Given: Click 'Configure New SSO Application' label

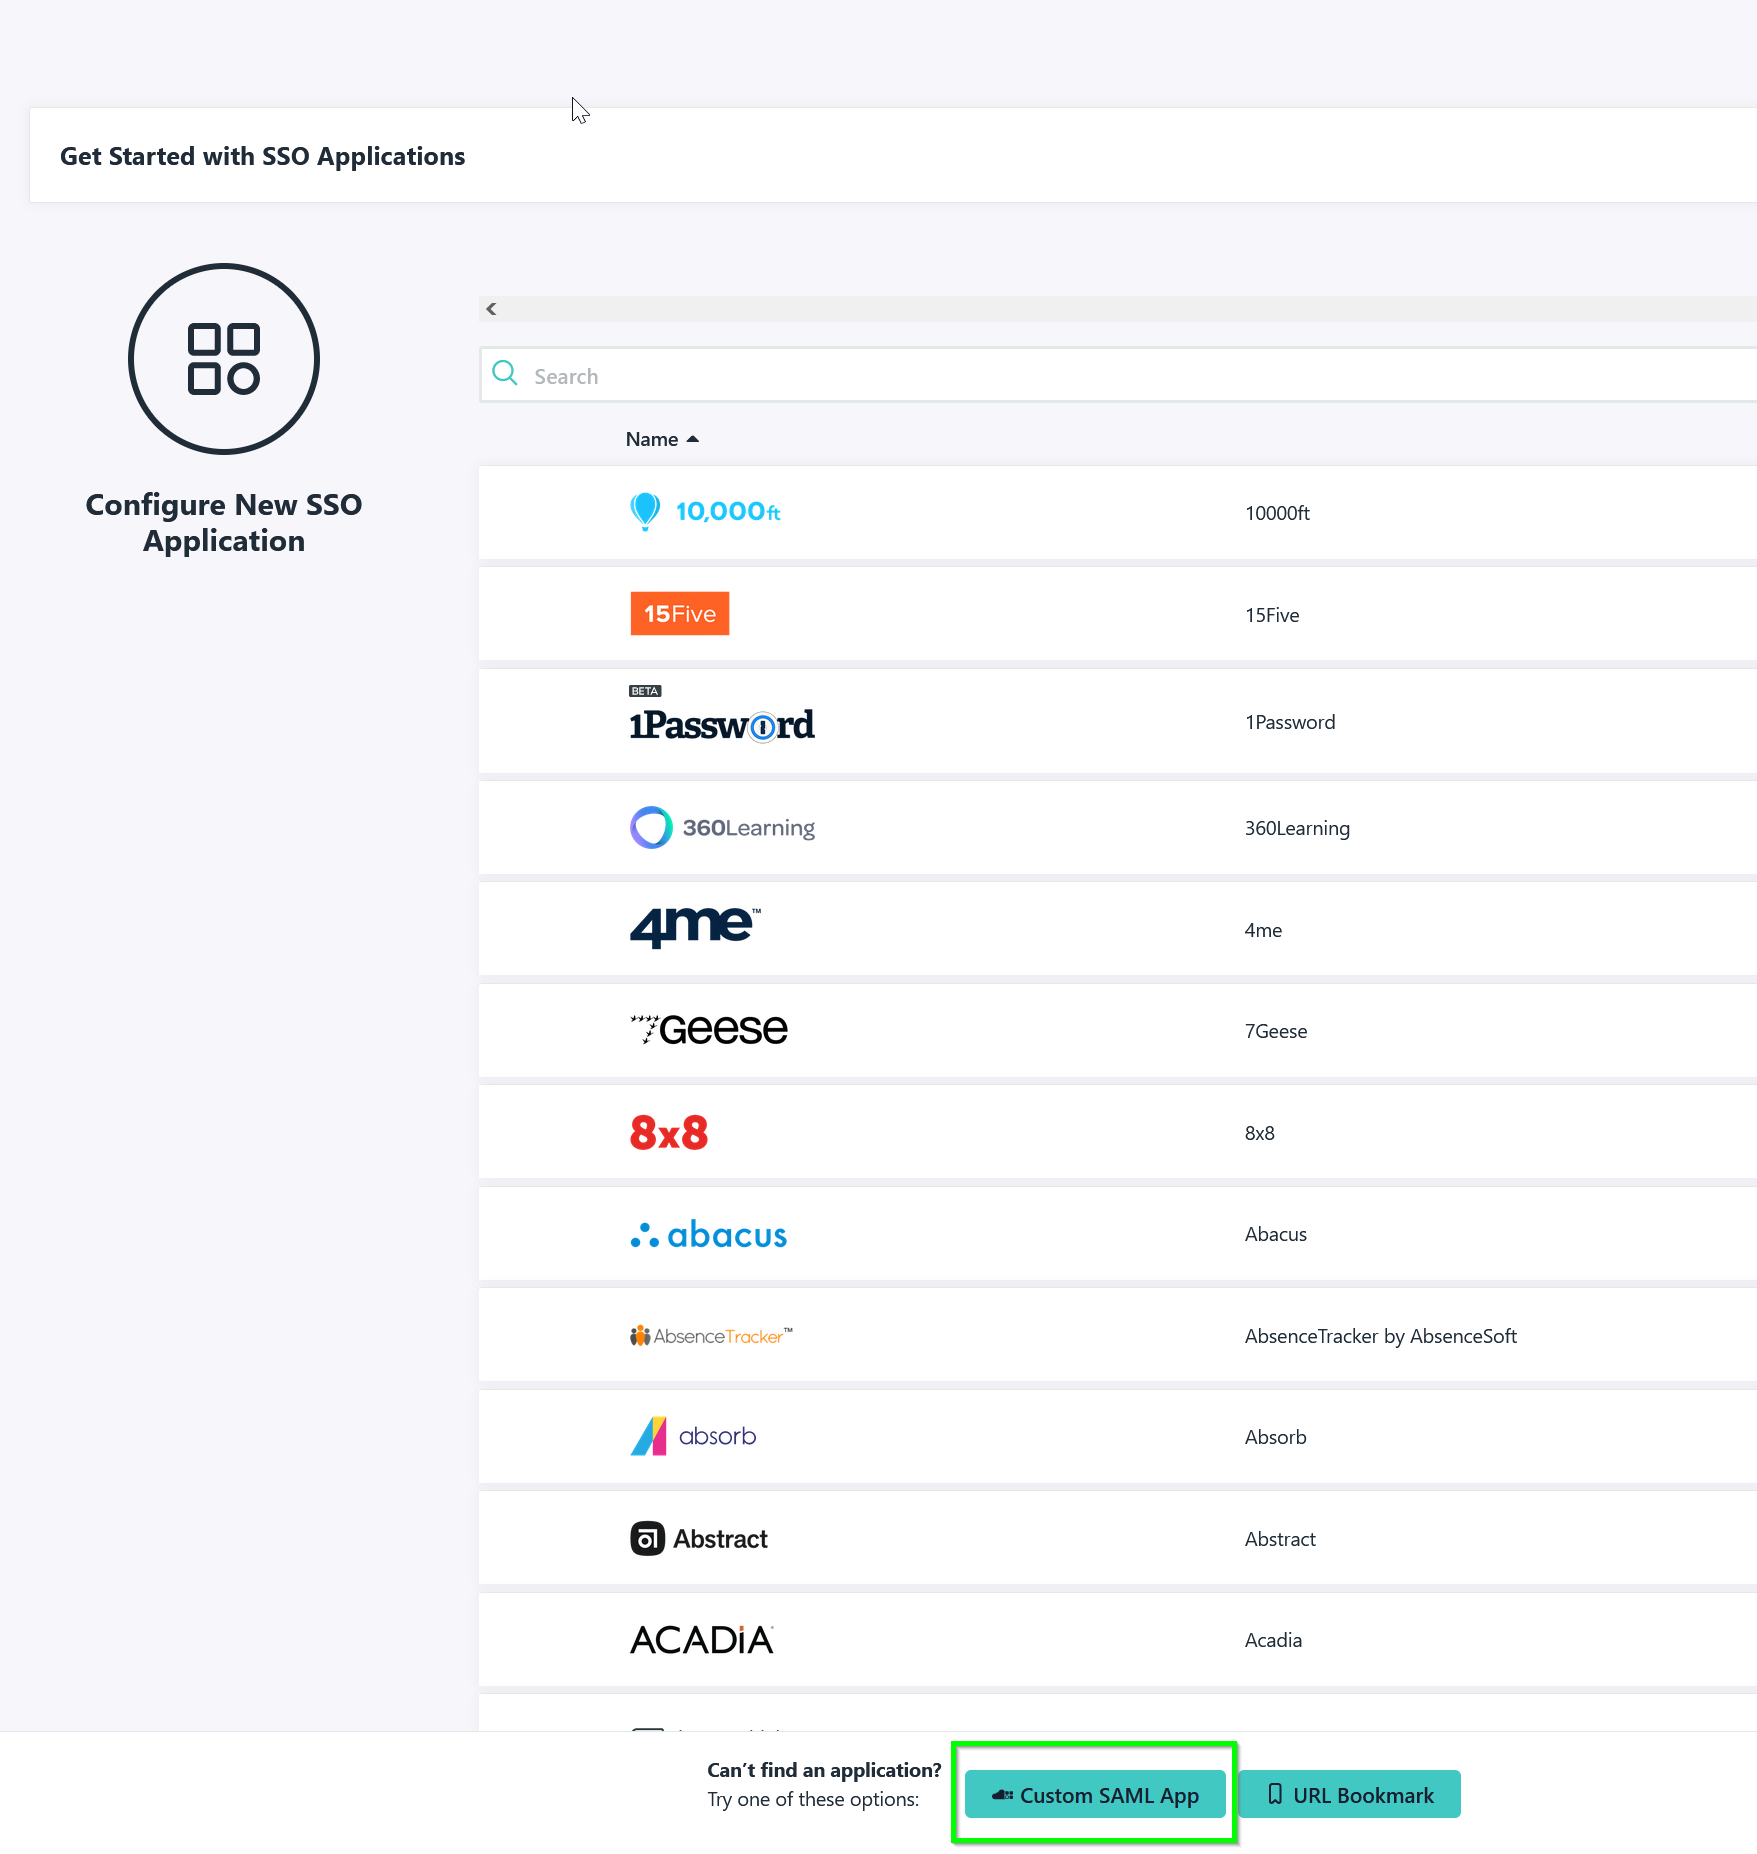Looking at the screenshot, I should [x=224, y=522].
